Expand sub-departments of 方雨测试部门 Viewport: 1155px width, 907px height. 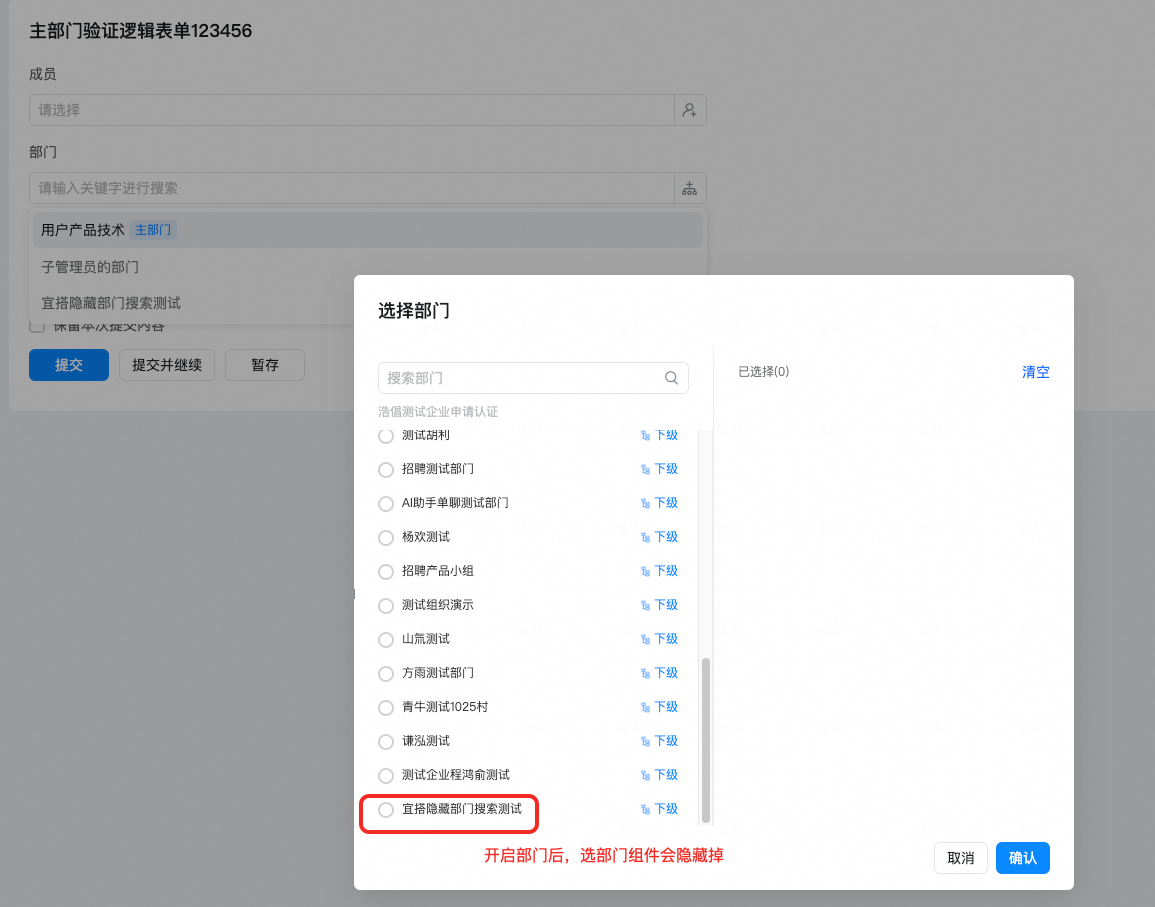tap(659, 673)
